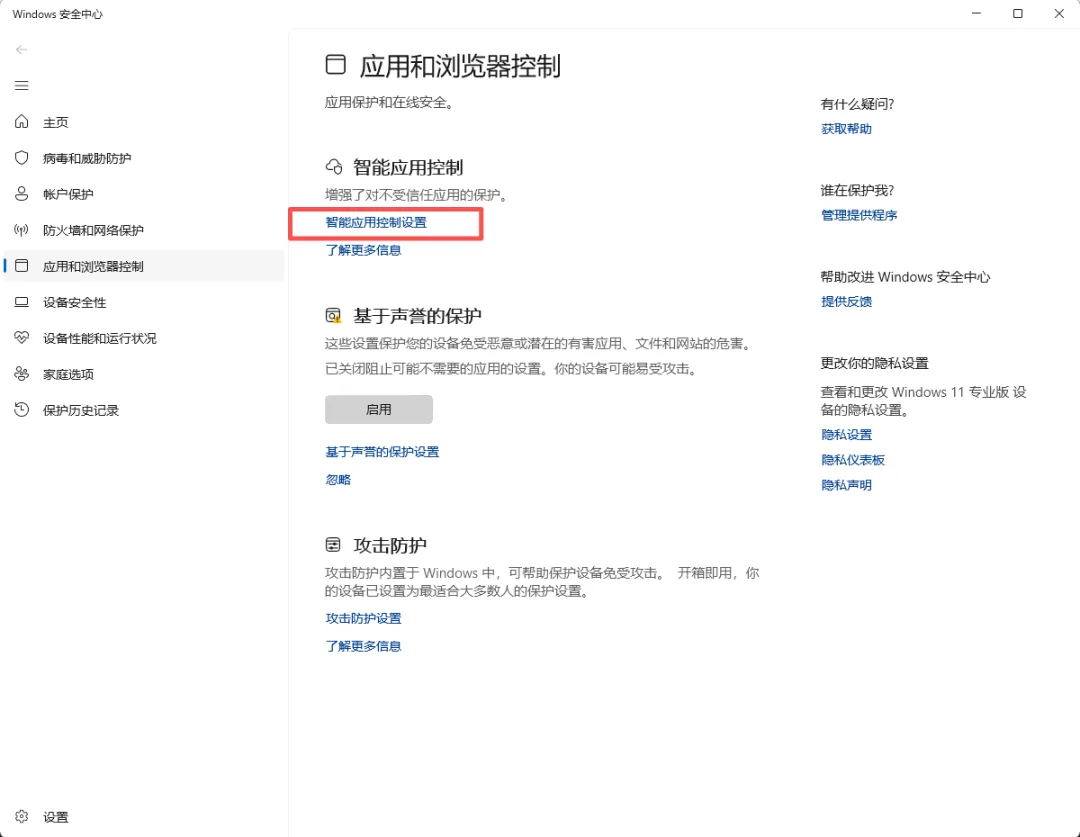Click the cloud icon next to 智能应用控制
Viewport: 1080px width, 837px height.
(x=334, y=167)
